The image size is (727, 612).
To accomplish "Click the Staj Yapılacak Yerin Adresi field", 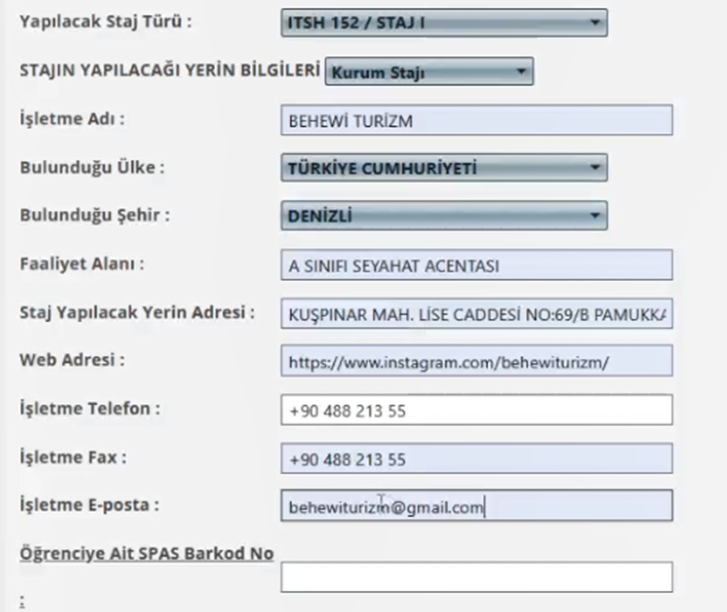I will pos(476,313).
